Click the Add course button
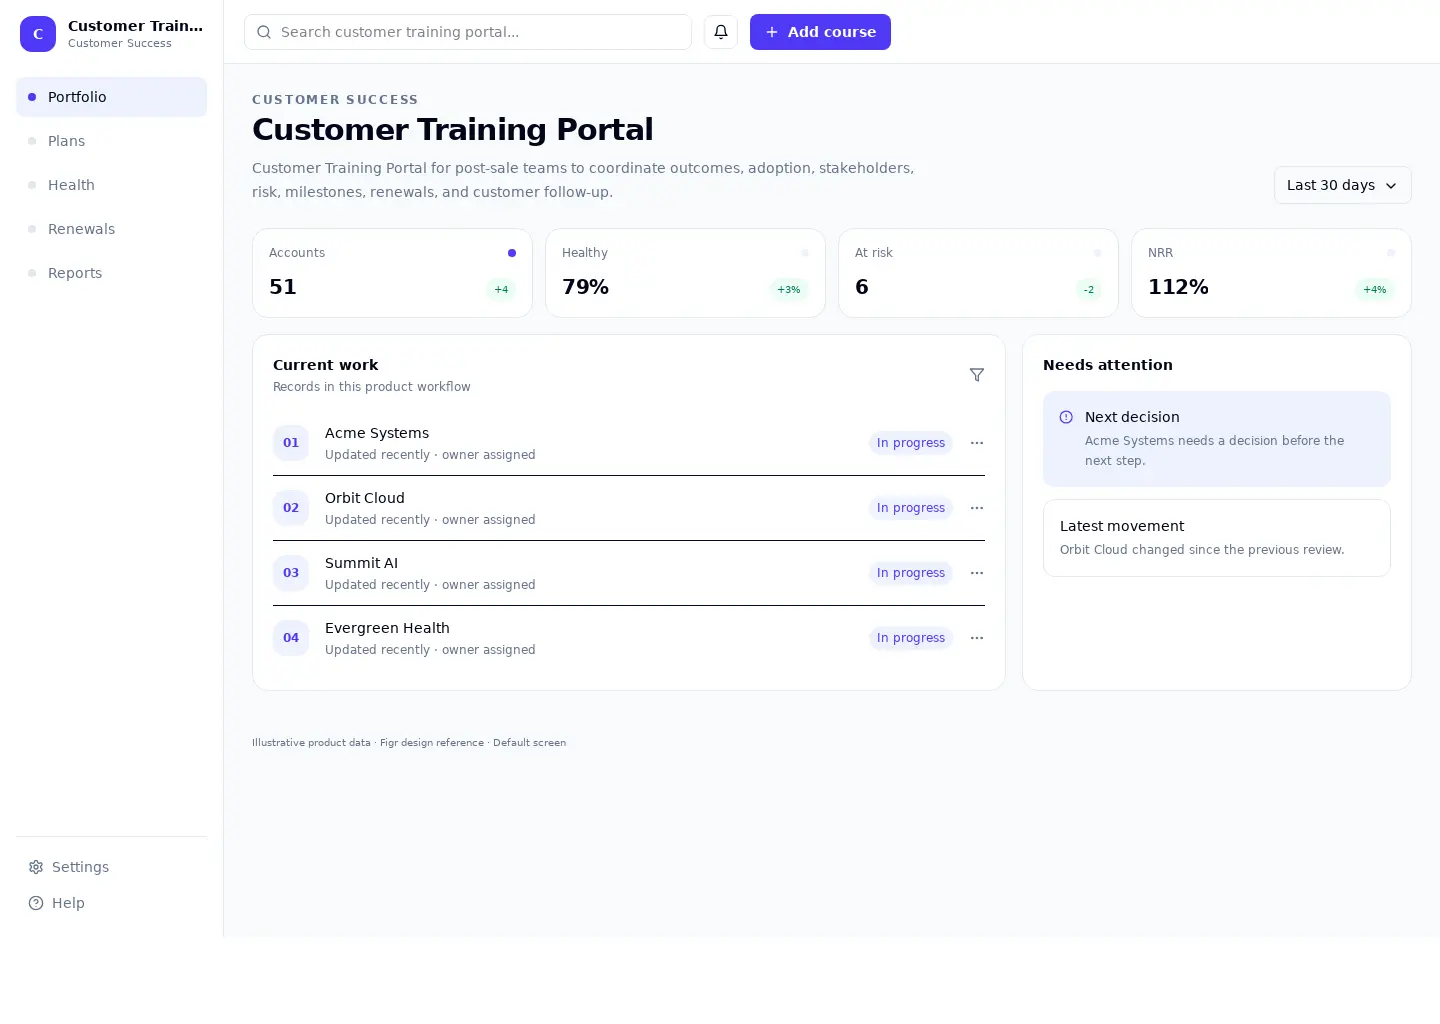 (x=820, y=32)
